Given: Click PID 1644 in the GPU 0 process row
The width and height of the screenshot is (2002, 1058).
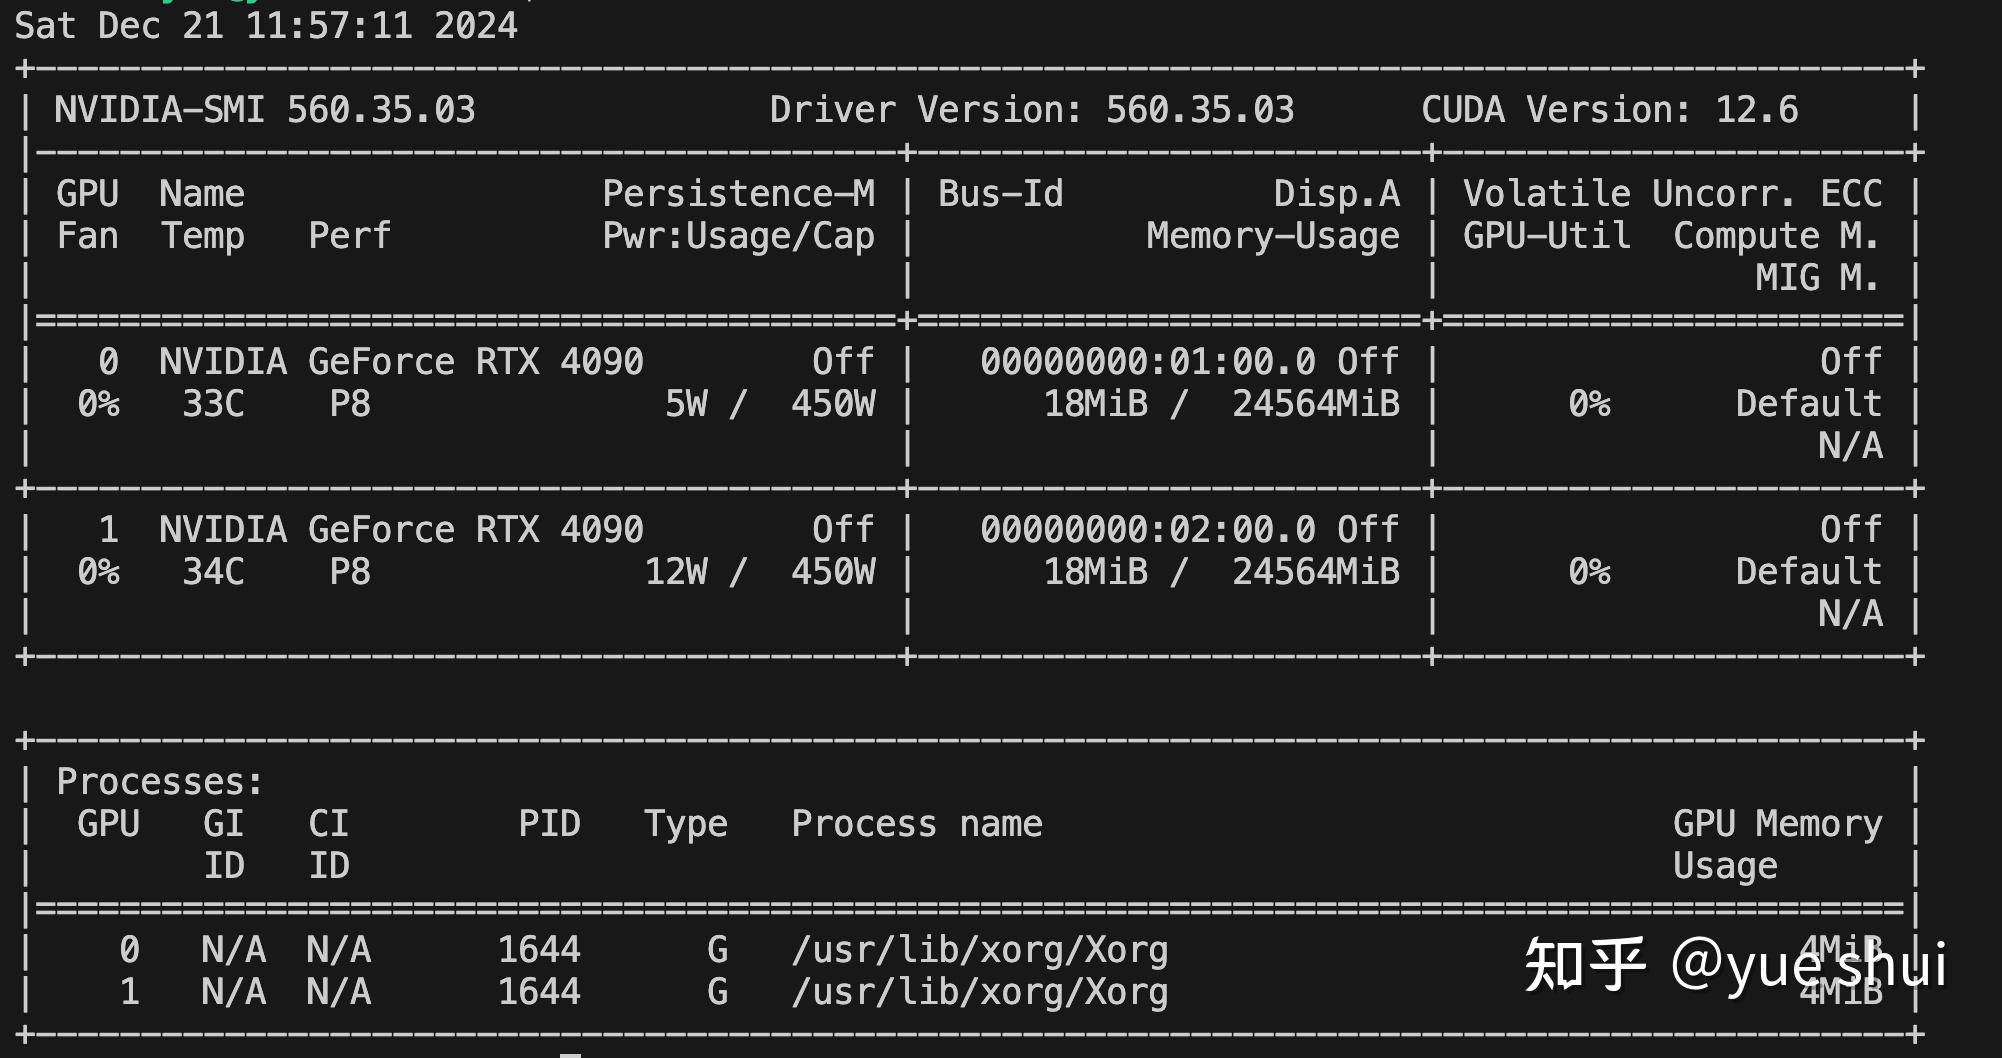Looking at the screenshot, I should point(539,949).
